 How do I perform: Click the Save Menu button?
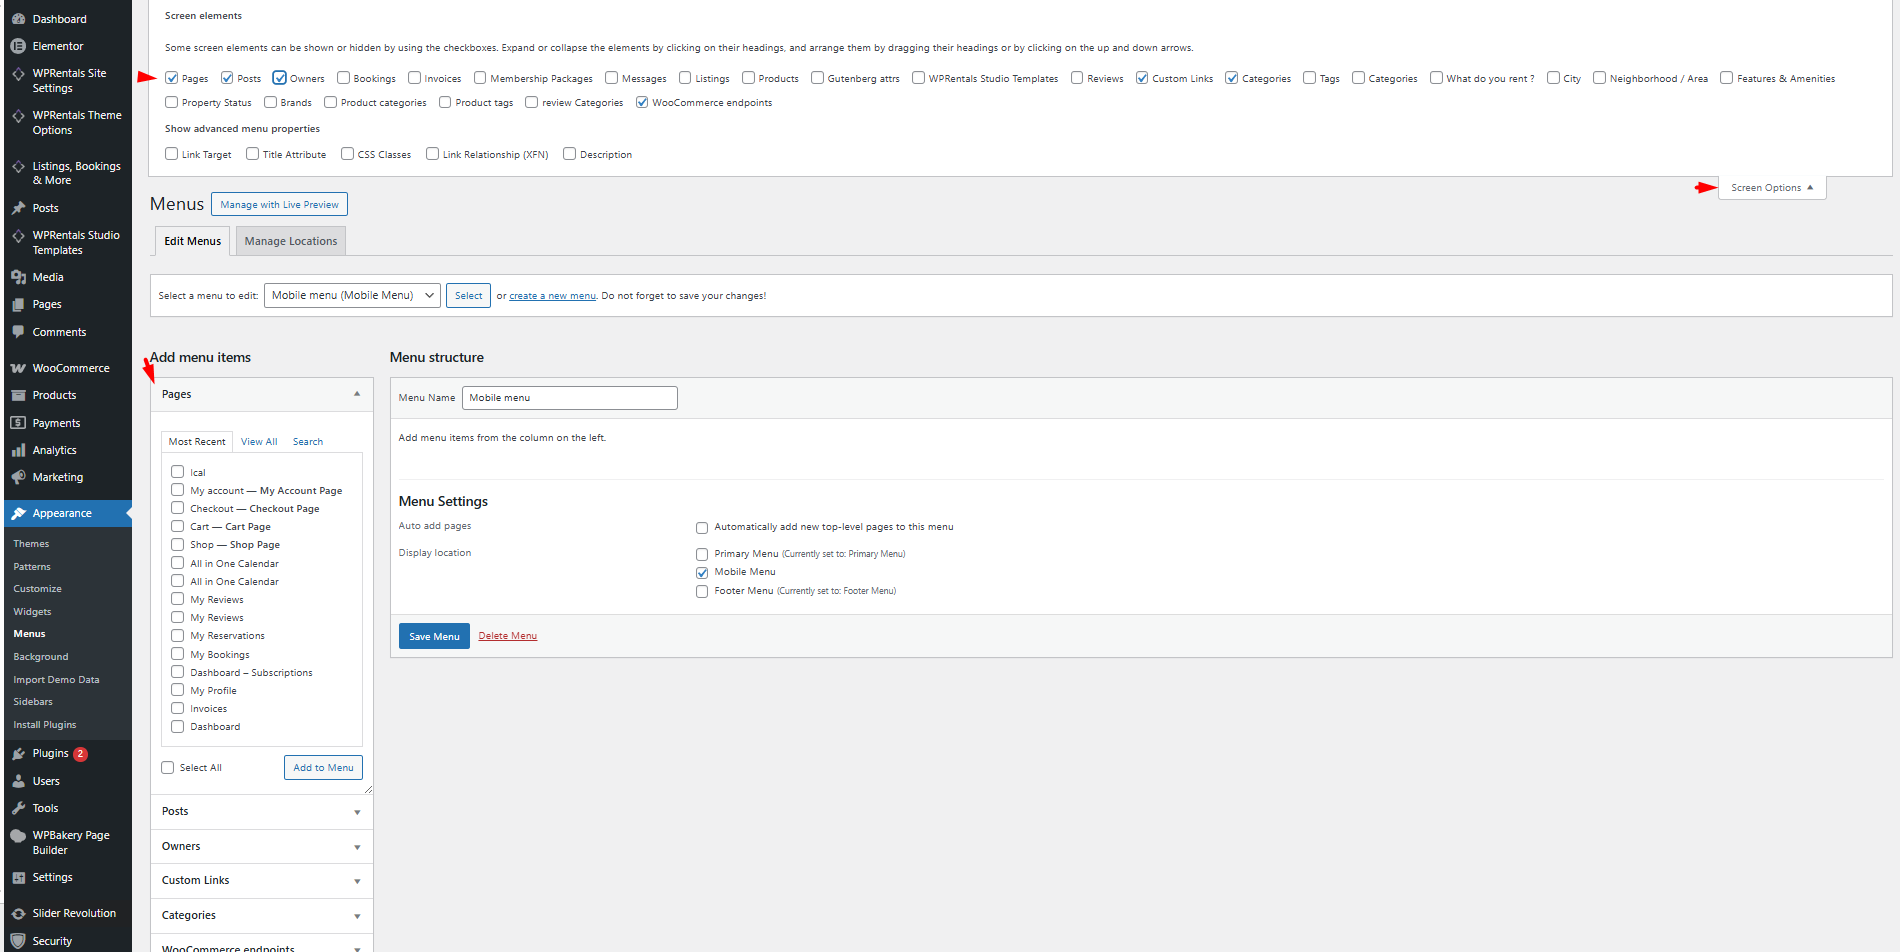coord(434,636)
